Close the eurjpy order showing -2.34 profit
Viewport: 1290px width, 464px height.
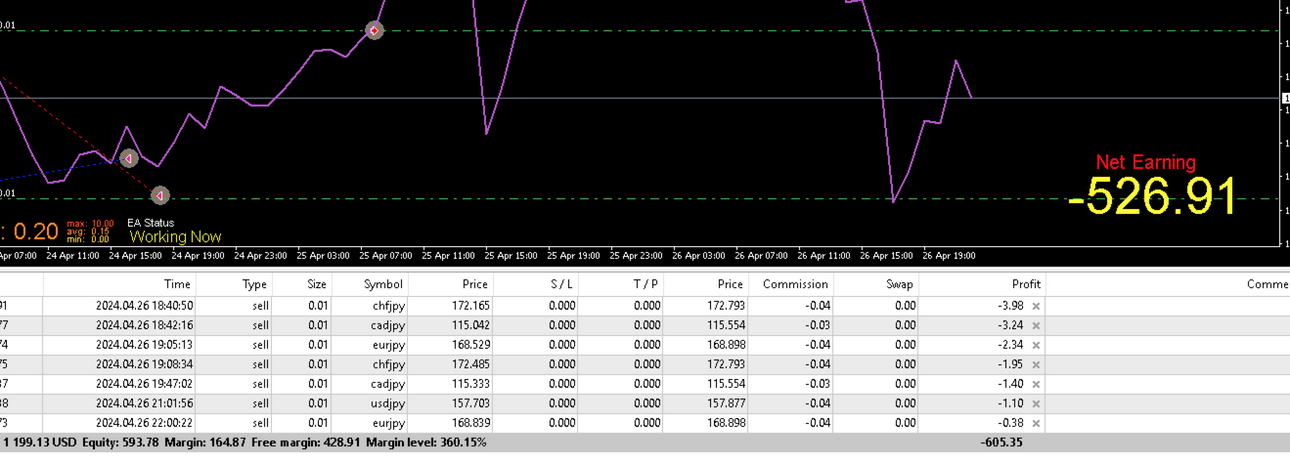click(1036, 345)
